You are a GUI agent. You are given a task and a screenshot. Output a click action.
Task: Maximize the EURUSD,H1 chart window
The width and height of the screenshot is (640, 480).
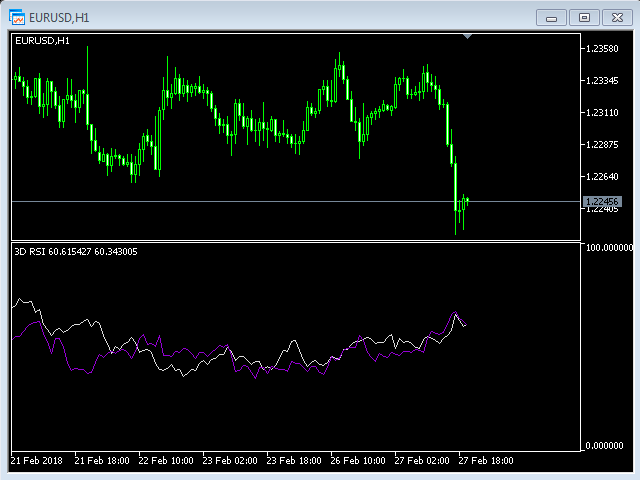[x=584, y=18]
